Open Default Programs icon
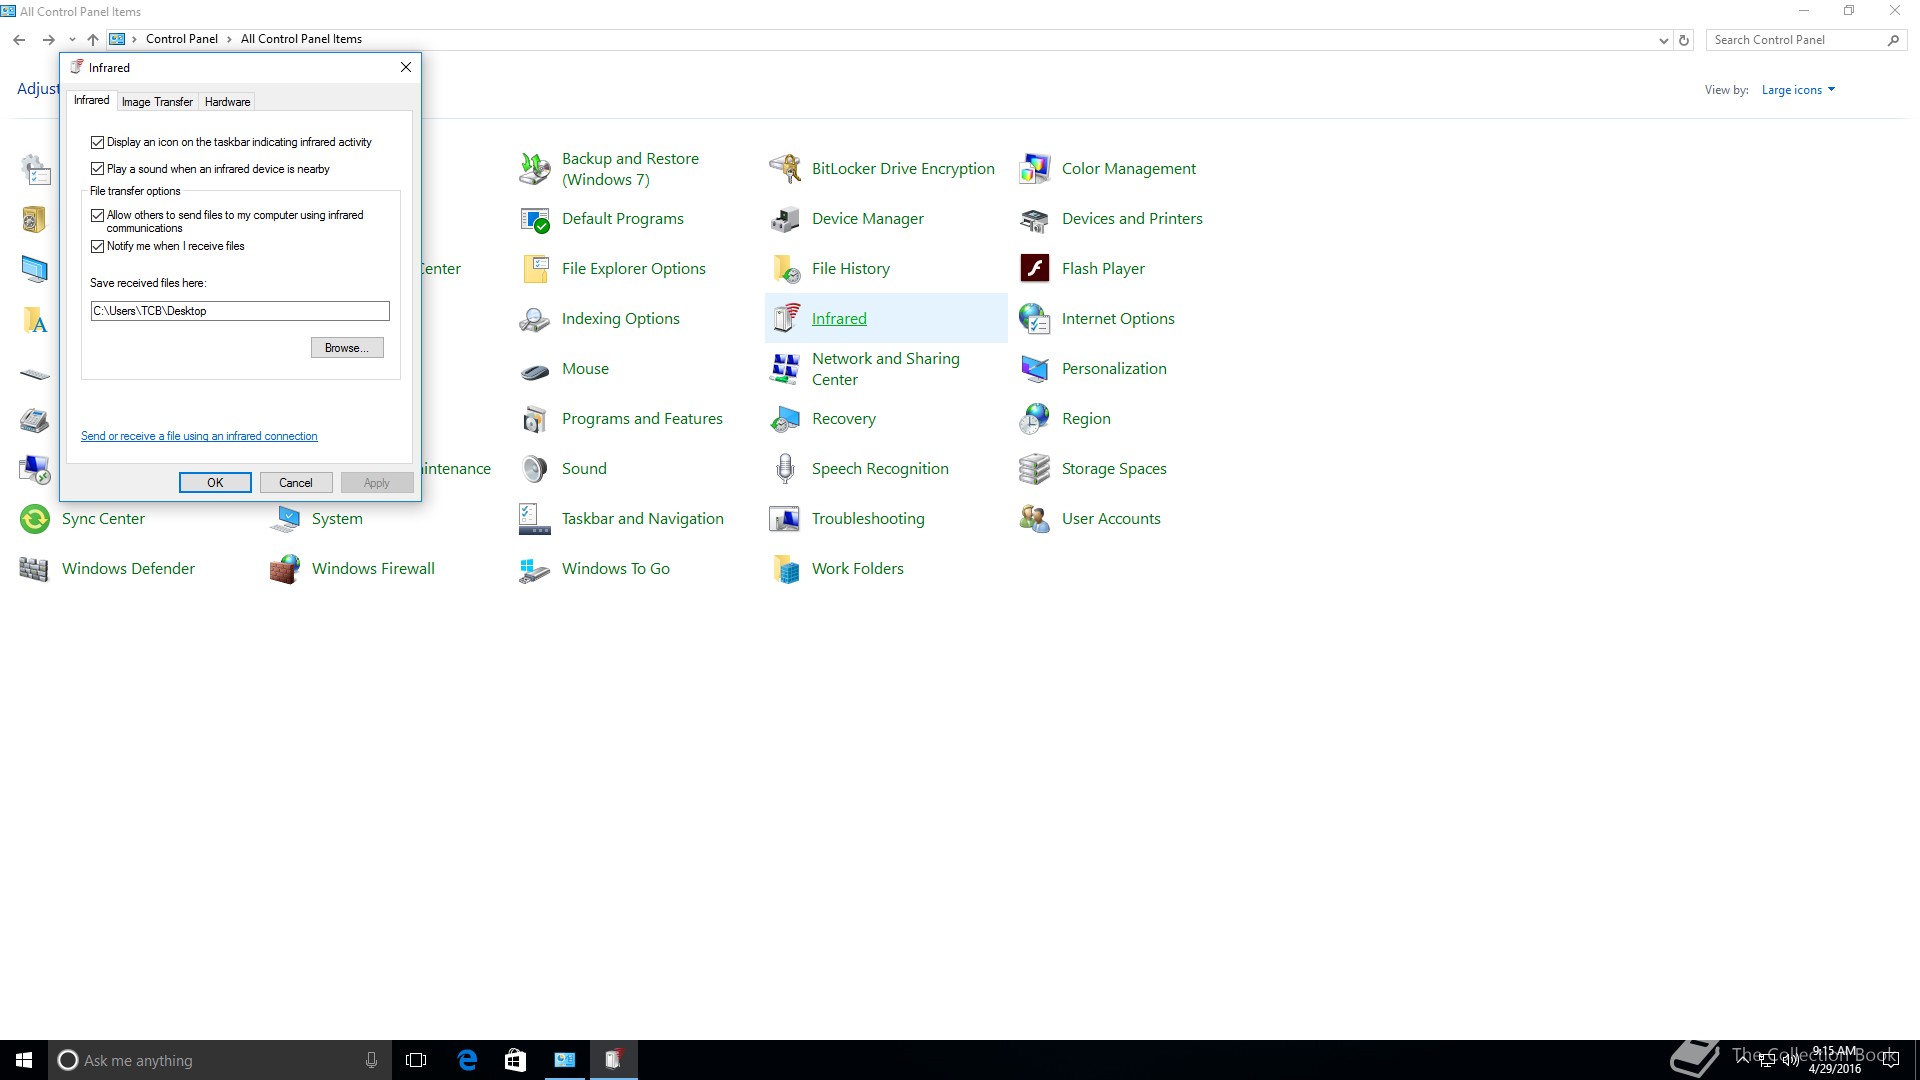The image size is (1920, 1080). [535, 219]
